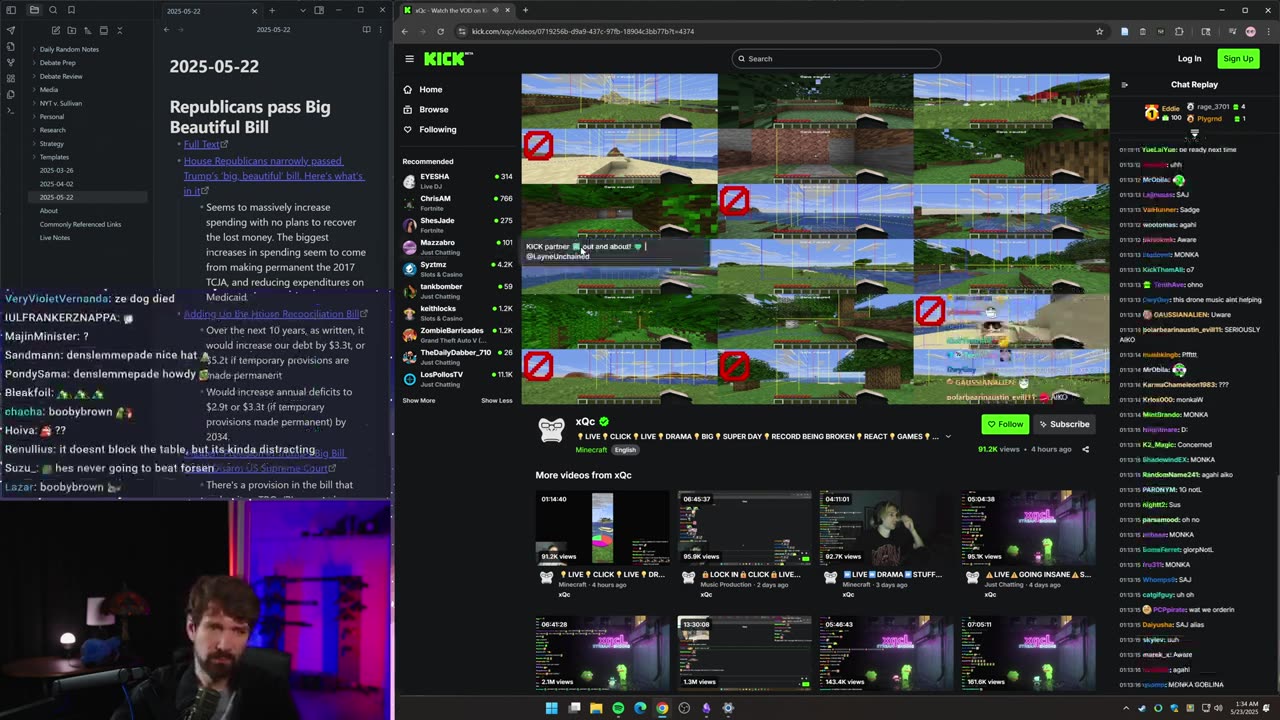Open Microsoft Edge from taskbar

[x=640, y=708]
